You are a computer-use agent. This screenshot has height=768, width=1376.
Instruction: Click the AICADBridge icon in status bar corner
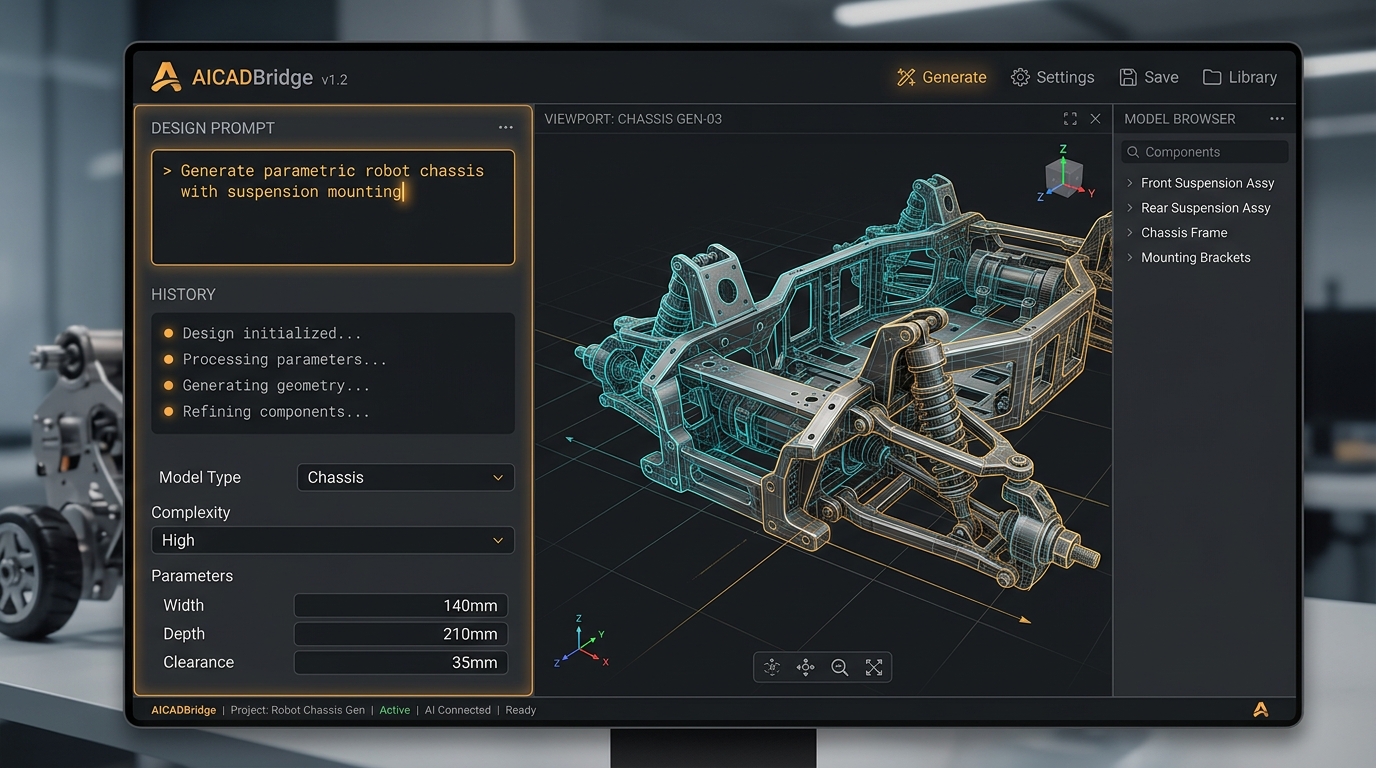pos(1260,709)
